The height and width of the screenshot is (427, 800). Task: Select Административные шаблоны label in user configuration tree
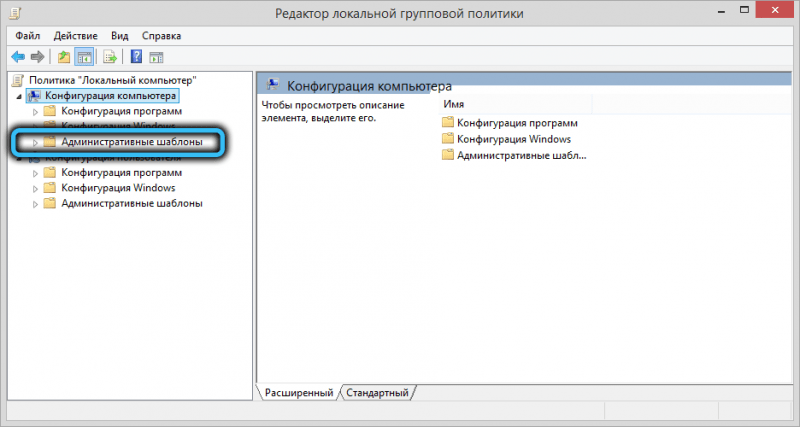click(132, 203)
